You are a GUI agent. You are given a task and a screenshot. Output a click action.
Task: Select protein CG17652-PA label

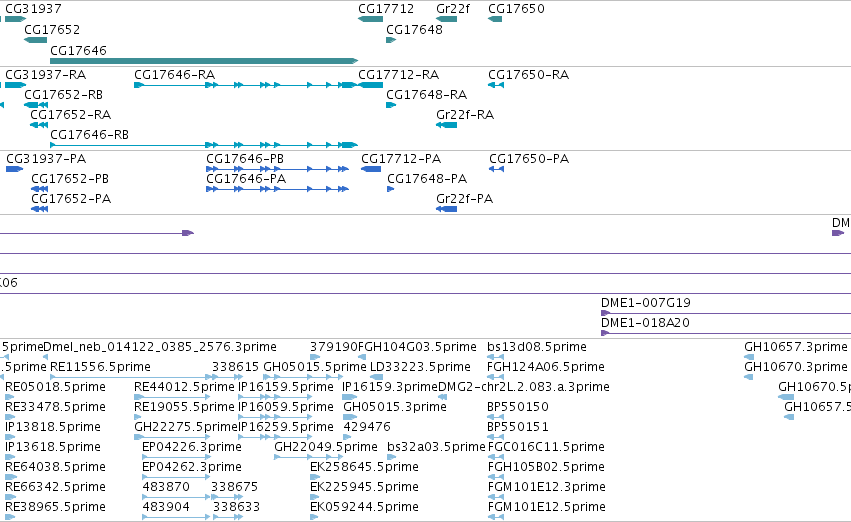71,199
